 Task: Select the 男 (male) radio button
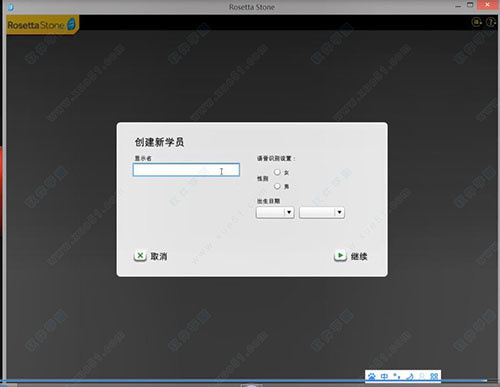tap(277, 186)
